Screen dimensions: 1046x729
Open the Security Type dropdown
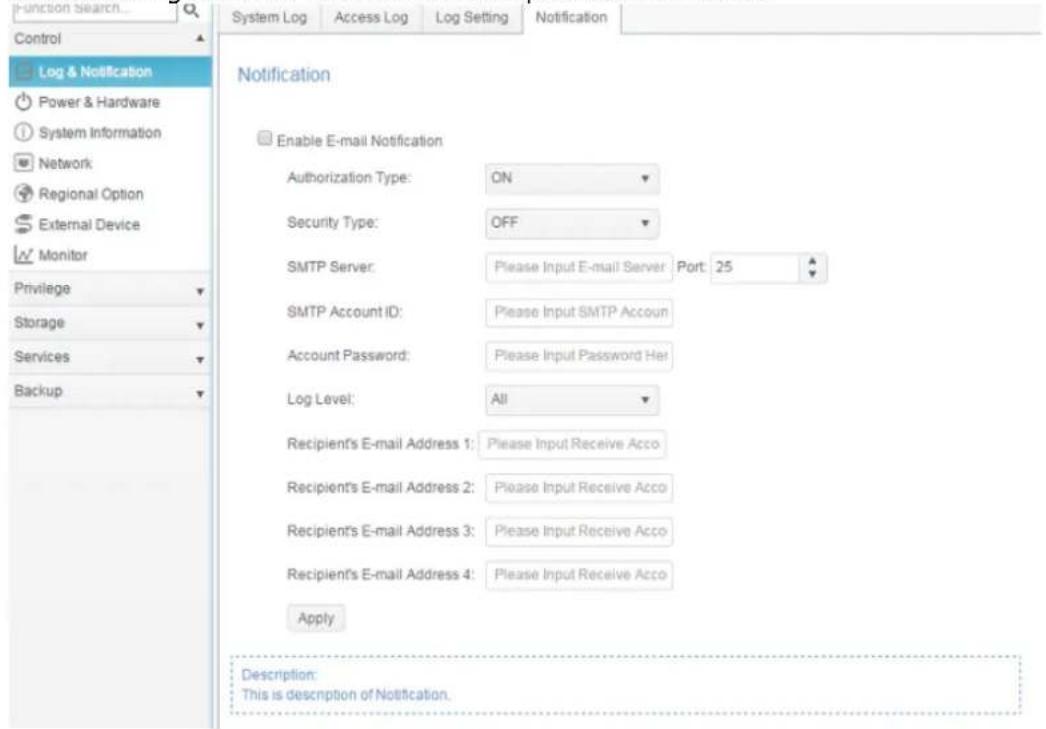572,223
